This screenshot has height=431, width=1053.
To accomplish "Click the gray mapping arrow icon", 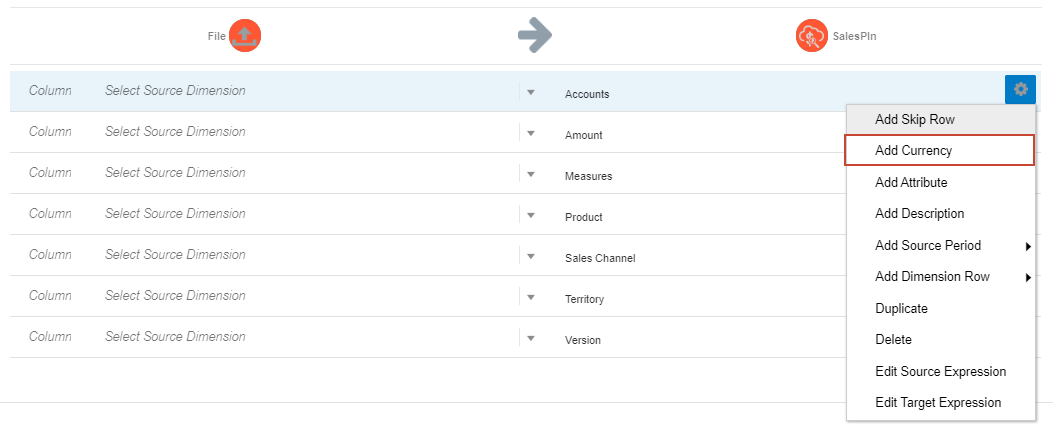I will point(535,36).
